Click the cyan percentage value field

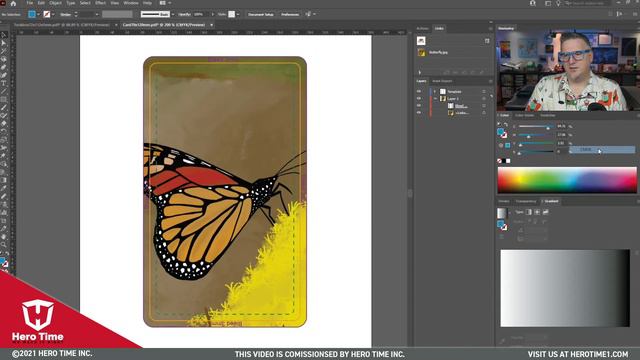pyautogui.click(x=562, y=126)
